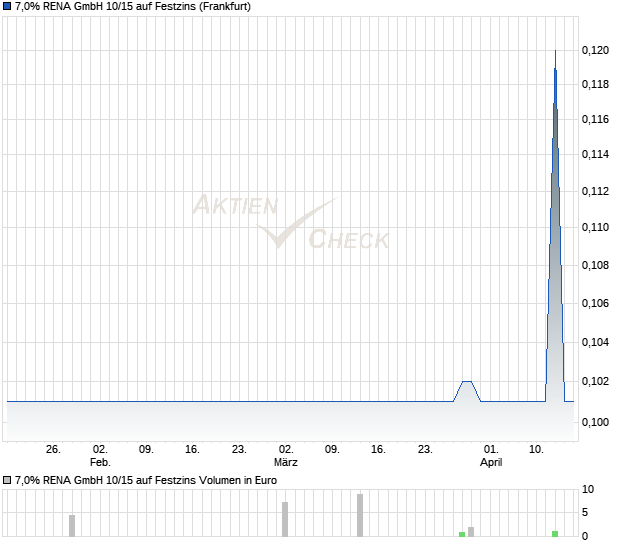Click the price axis label 0,106
Viewport: 620px width, 546px height.
coord(595,303)
